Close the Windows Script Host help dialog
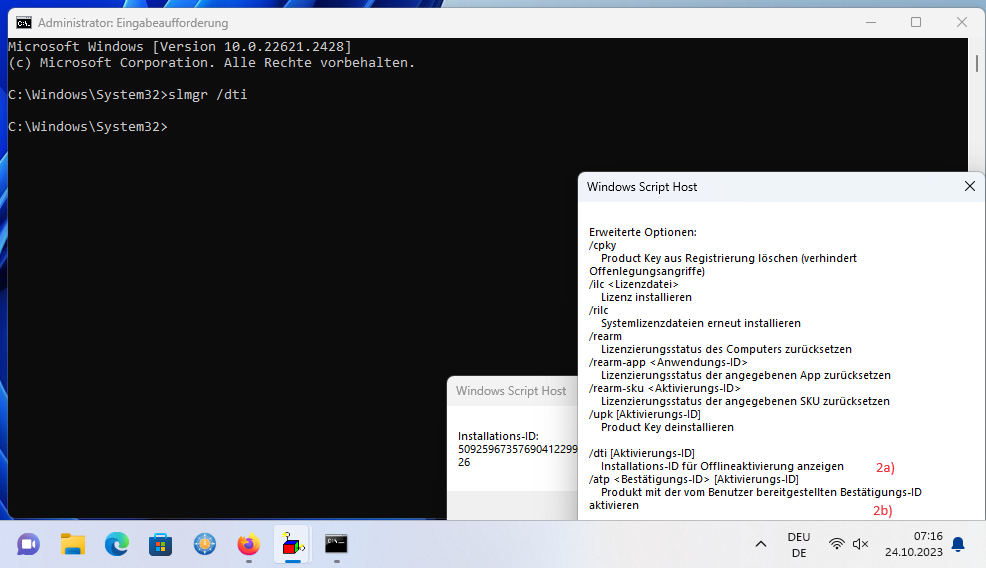The height and width of the screenshot is (568, 986). click(x=970, y=186)
